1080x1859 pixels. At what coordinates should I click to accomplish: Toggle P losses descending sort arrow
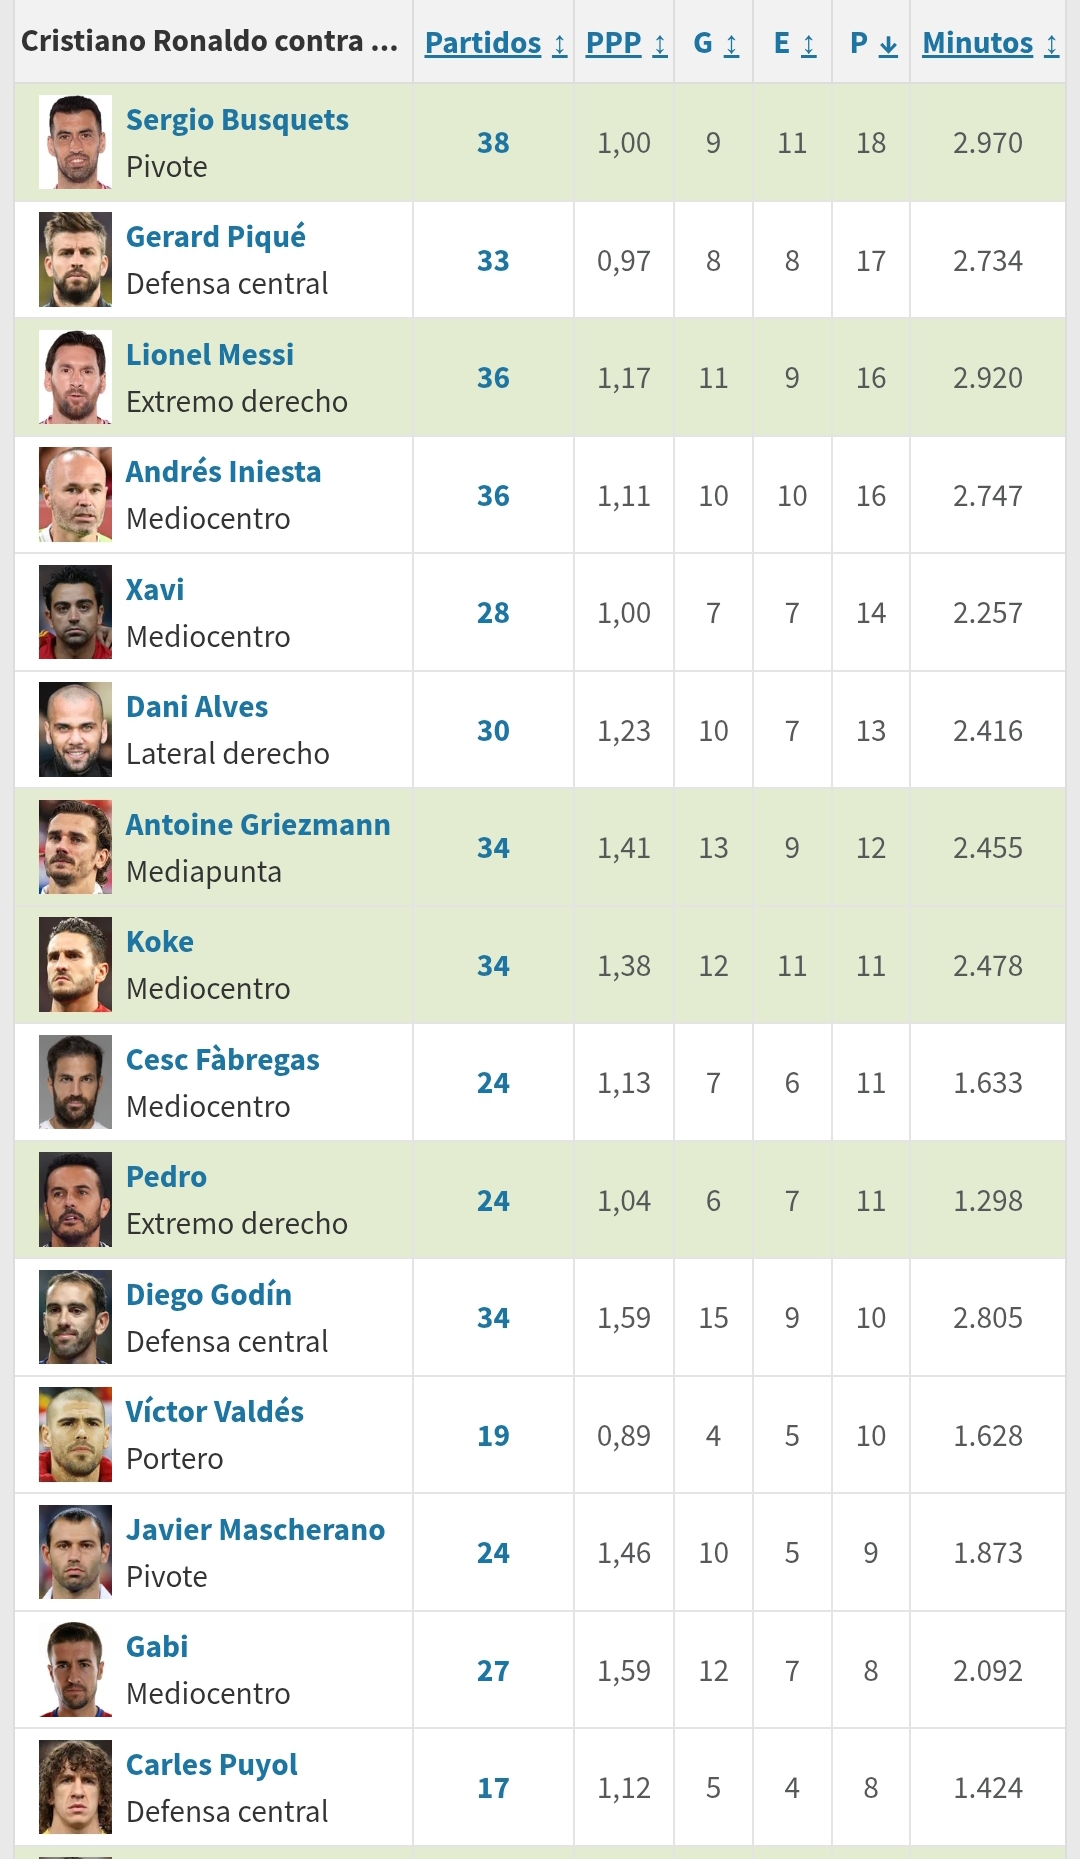tap(888, 45)
